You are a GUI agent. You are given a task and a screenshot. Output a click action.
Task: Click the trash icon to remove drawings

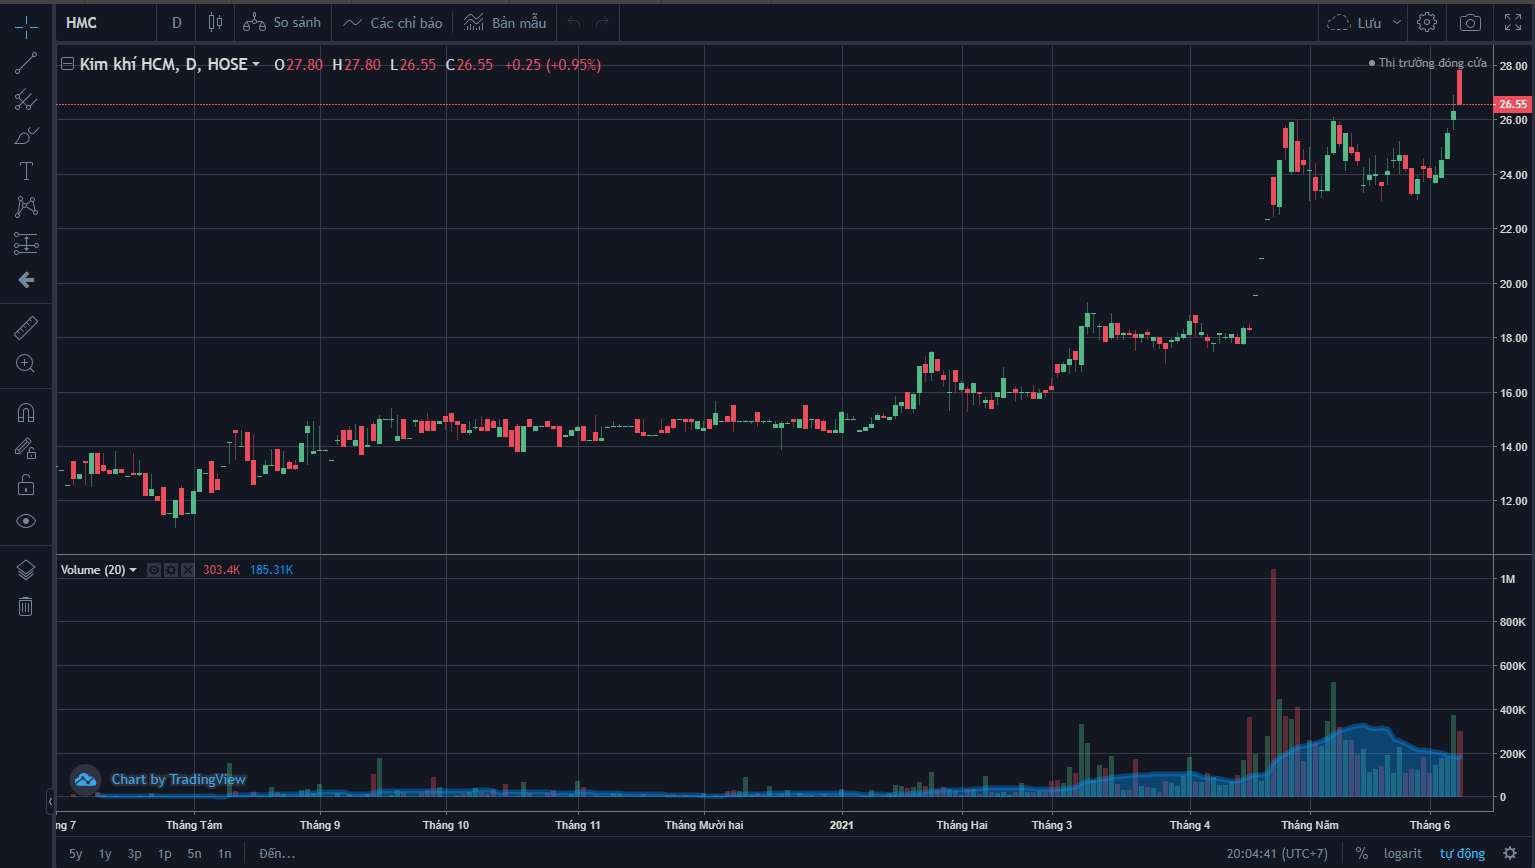(26, 606)
